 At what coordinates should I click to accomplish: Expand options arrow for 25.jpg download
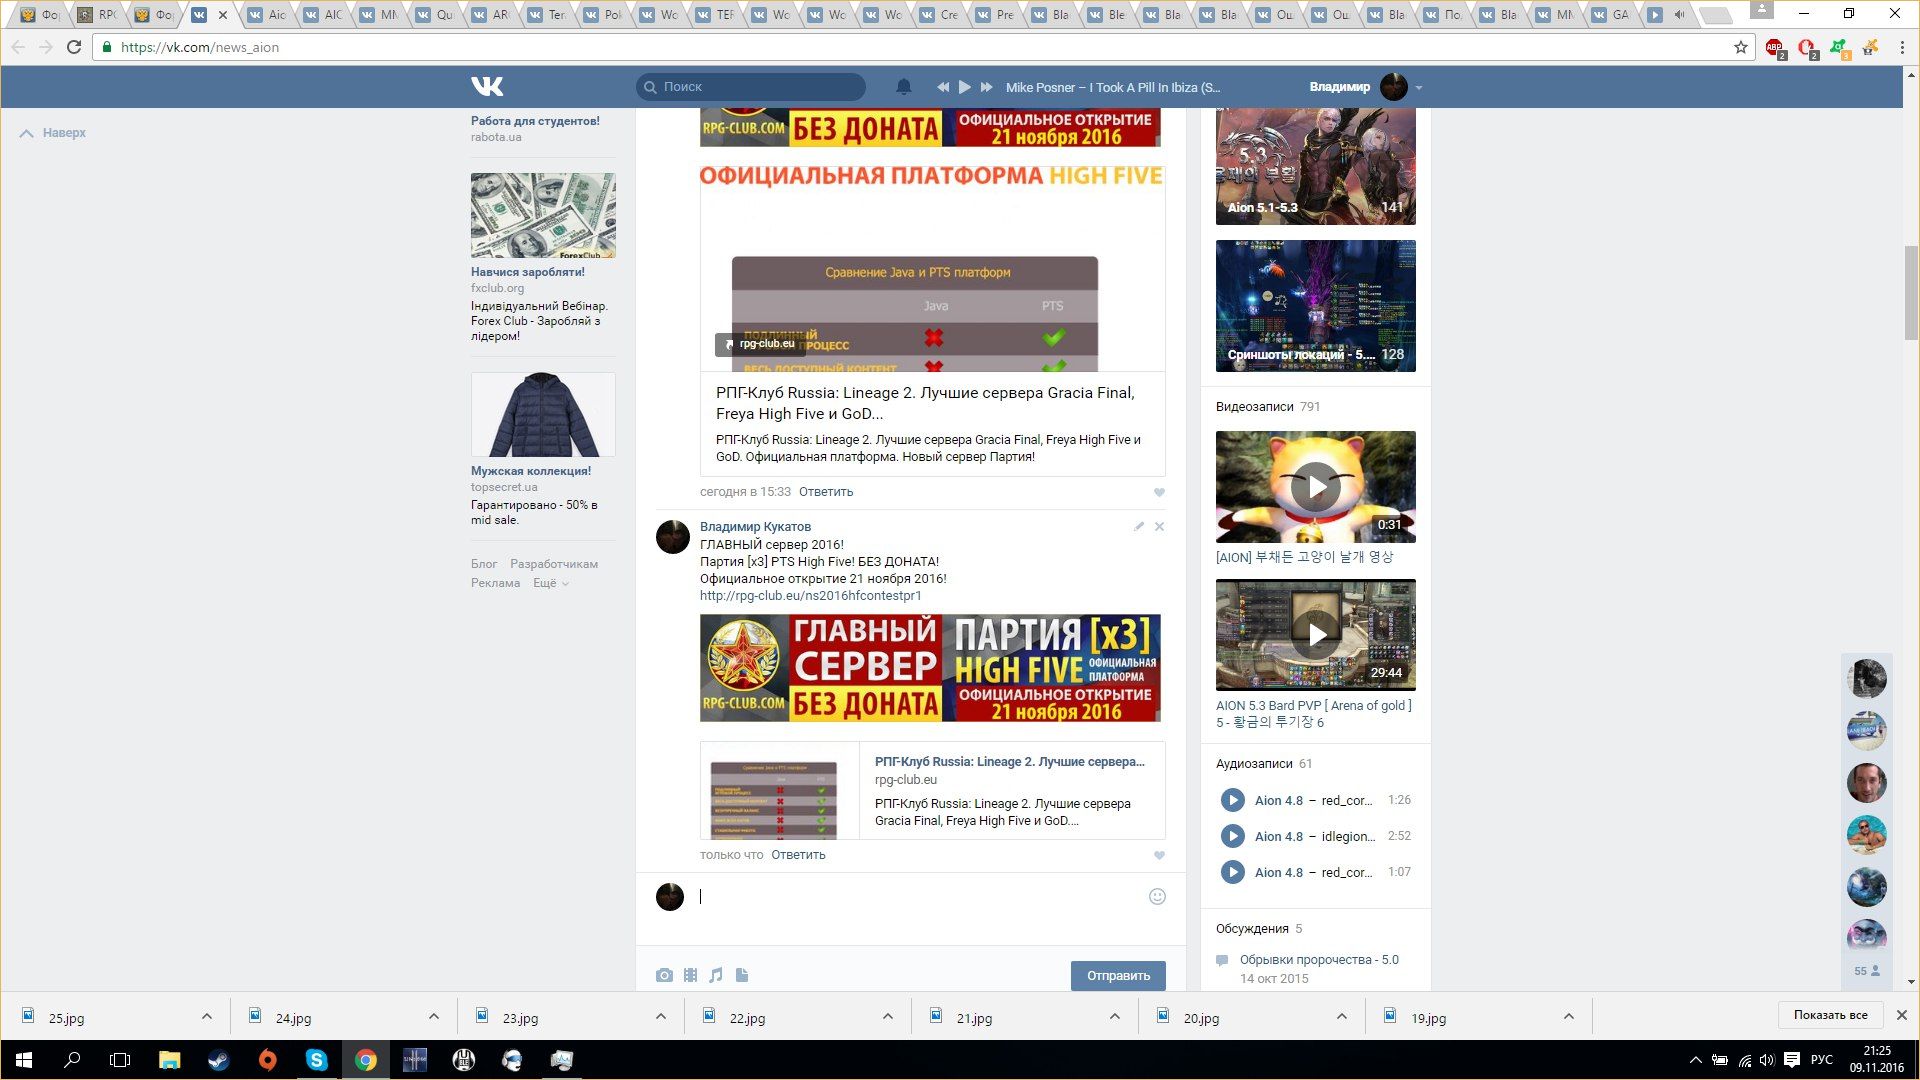(x=207, y=1017)
